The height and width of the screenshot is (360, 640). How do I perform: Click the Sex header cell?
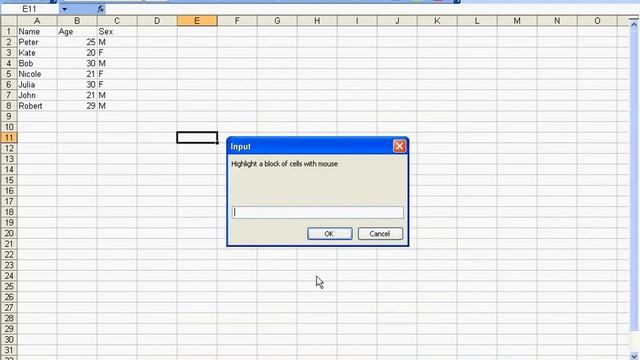[x=117, y=31]
